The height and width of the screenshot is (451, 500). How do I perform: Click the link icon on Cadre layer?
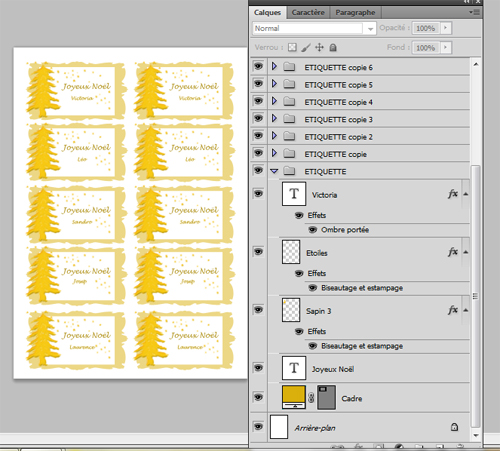(x=311, y=397)
